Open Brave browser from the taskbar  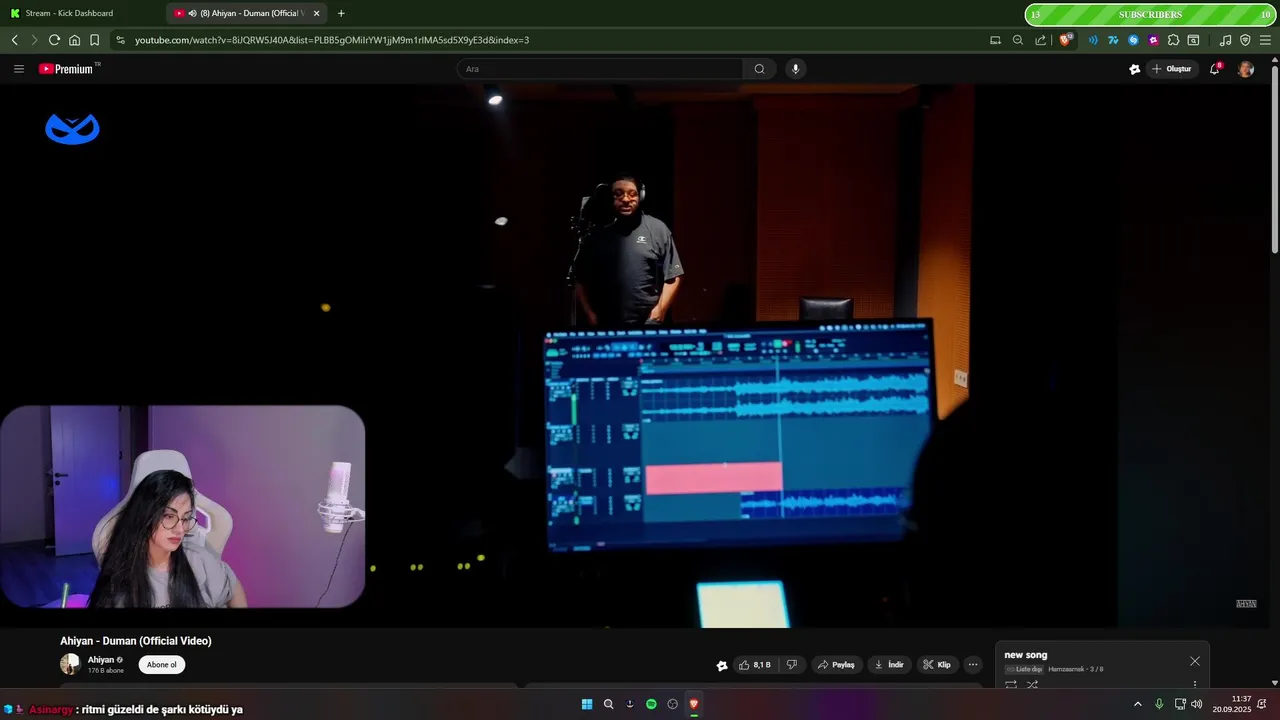pyautogui.click(x=693, y=704)
